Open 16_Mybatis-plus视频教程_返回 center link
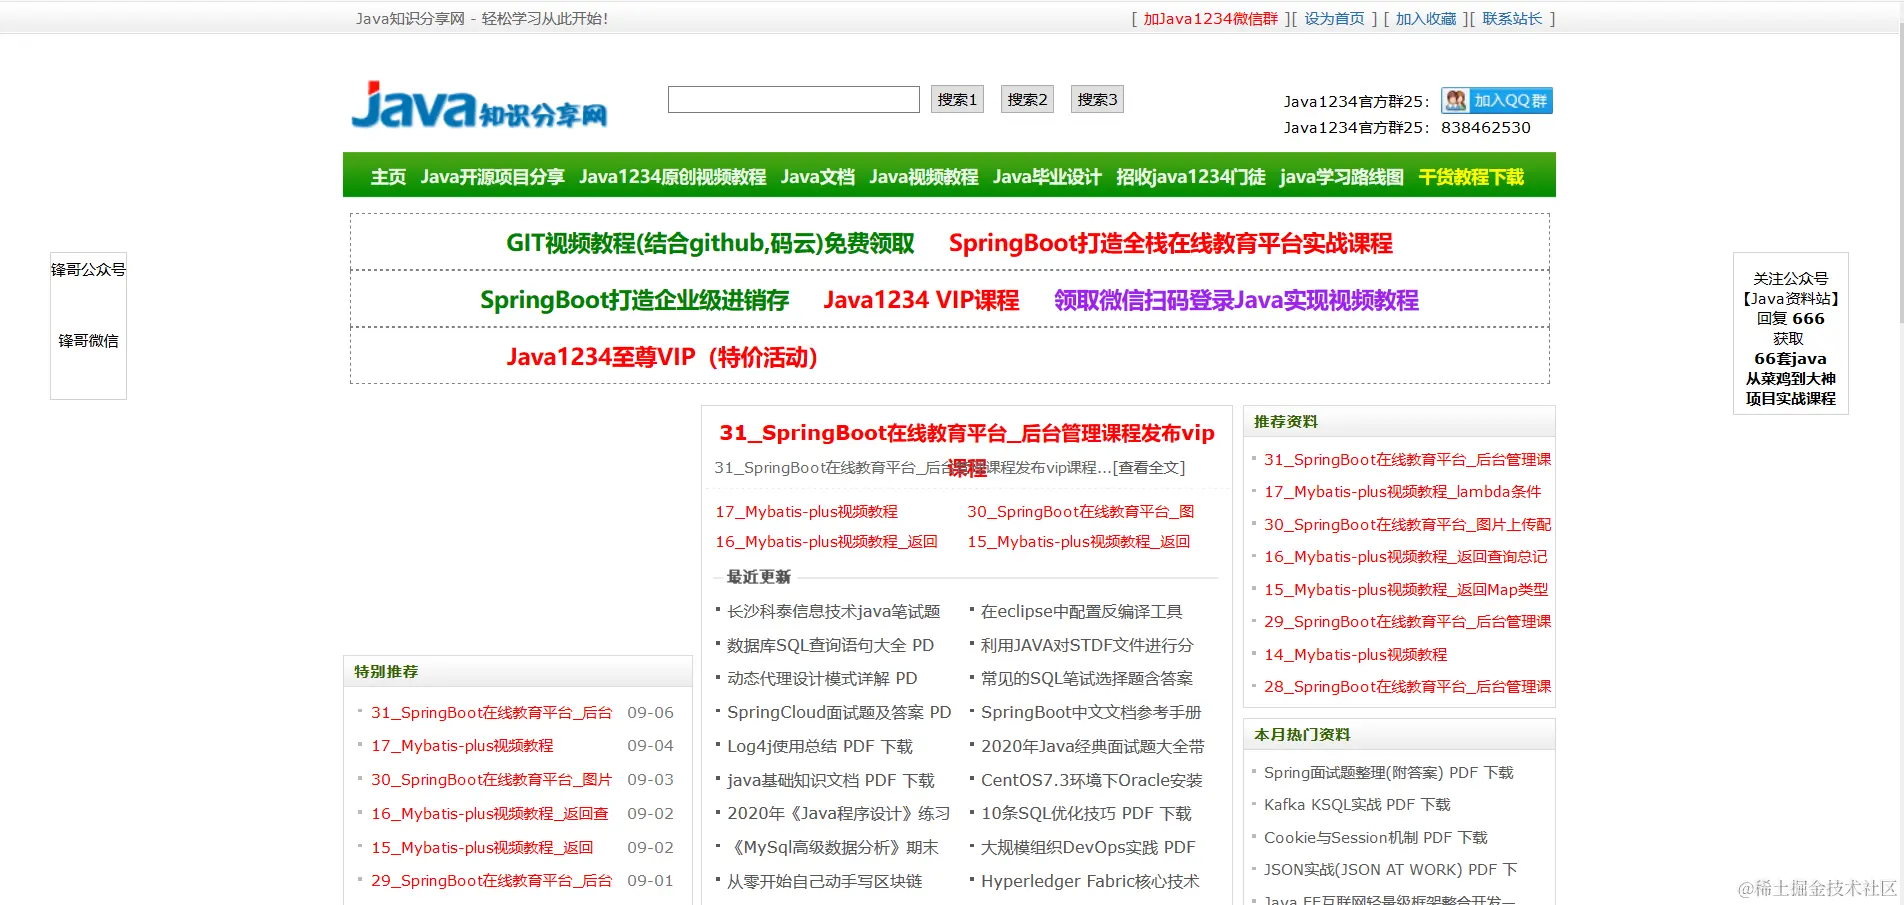 click(826, 541)
